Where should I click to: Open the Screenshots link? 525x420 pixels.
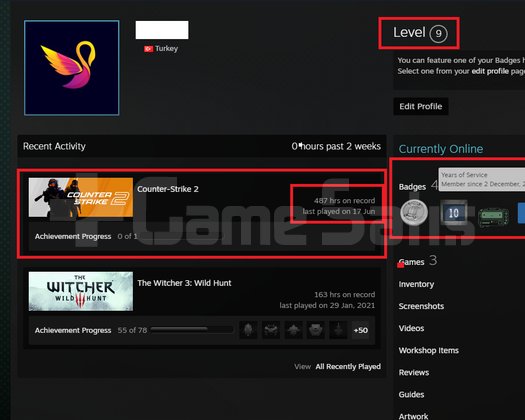pos(421,306)
